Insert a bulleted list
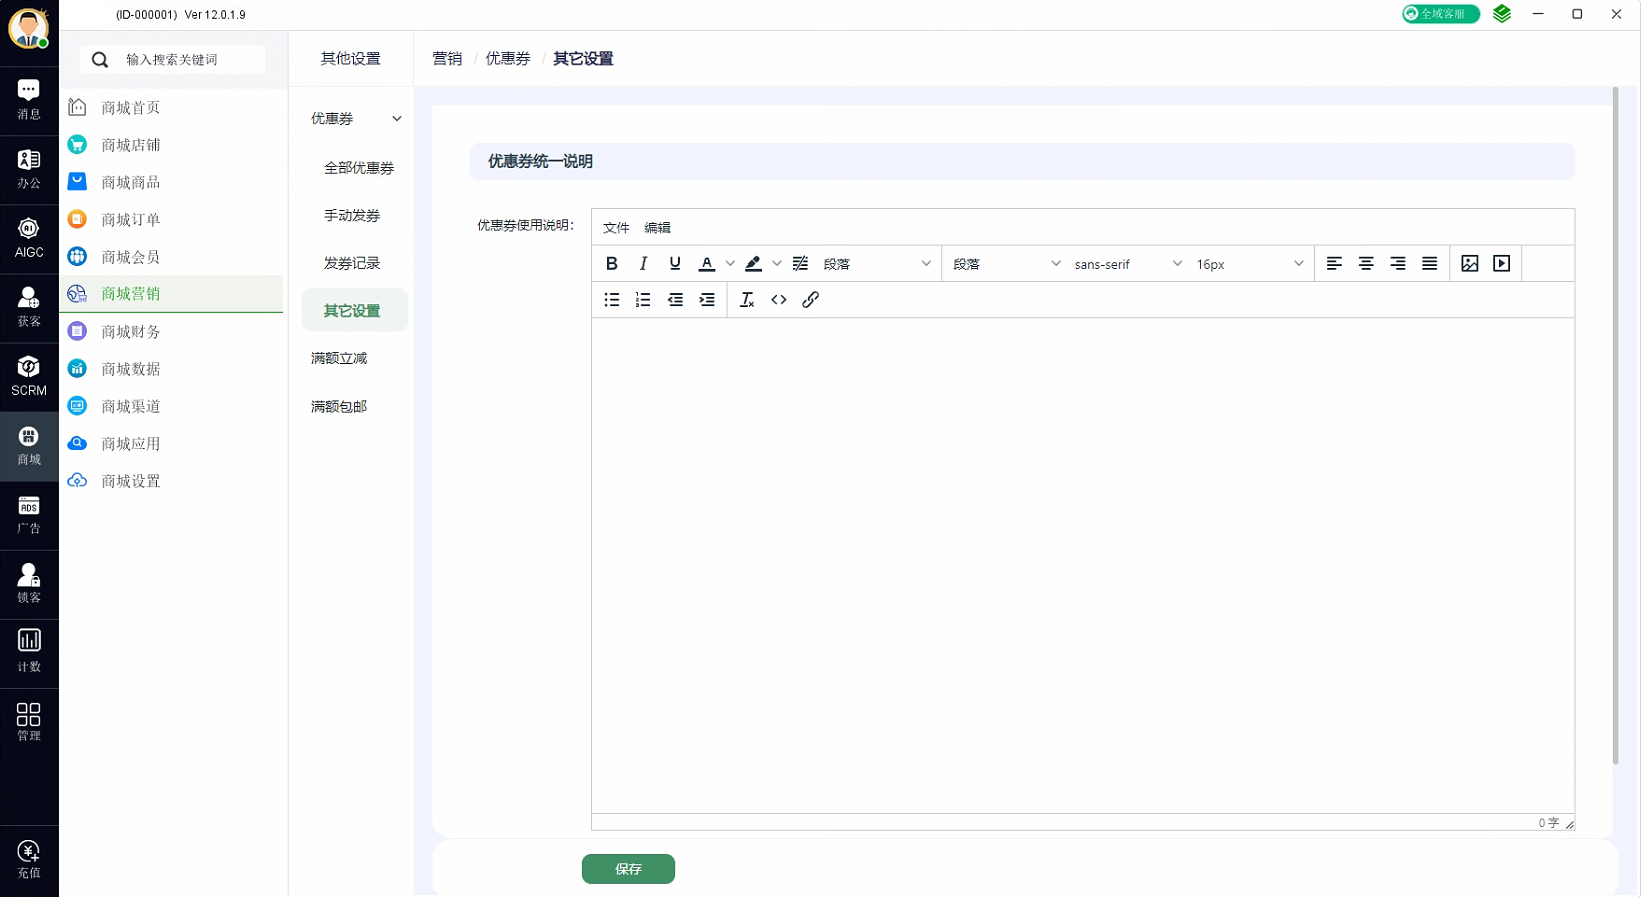1641x897 pixels. click(611, 300)
